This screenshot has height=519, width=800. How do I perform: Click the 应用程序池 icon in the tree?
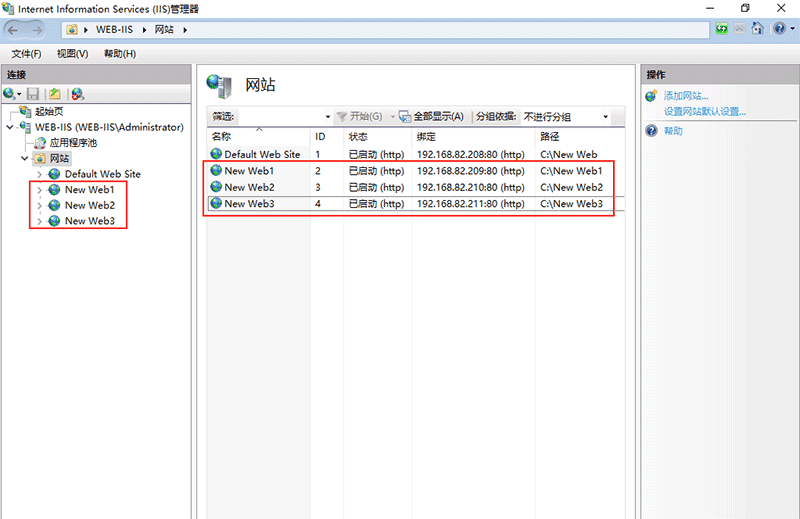click(x=40, y=143)
